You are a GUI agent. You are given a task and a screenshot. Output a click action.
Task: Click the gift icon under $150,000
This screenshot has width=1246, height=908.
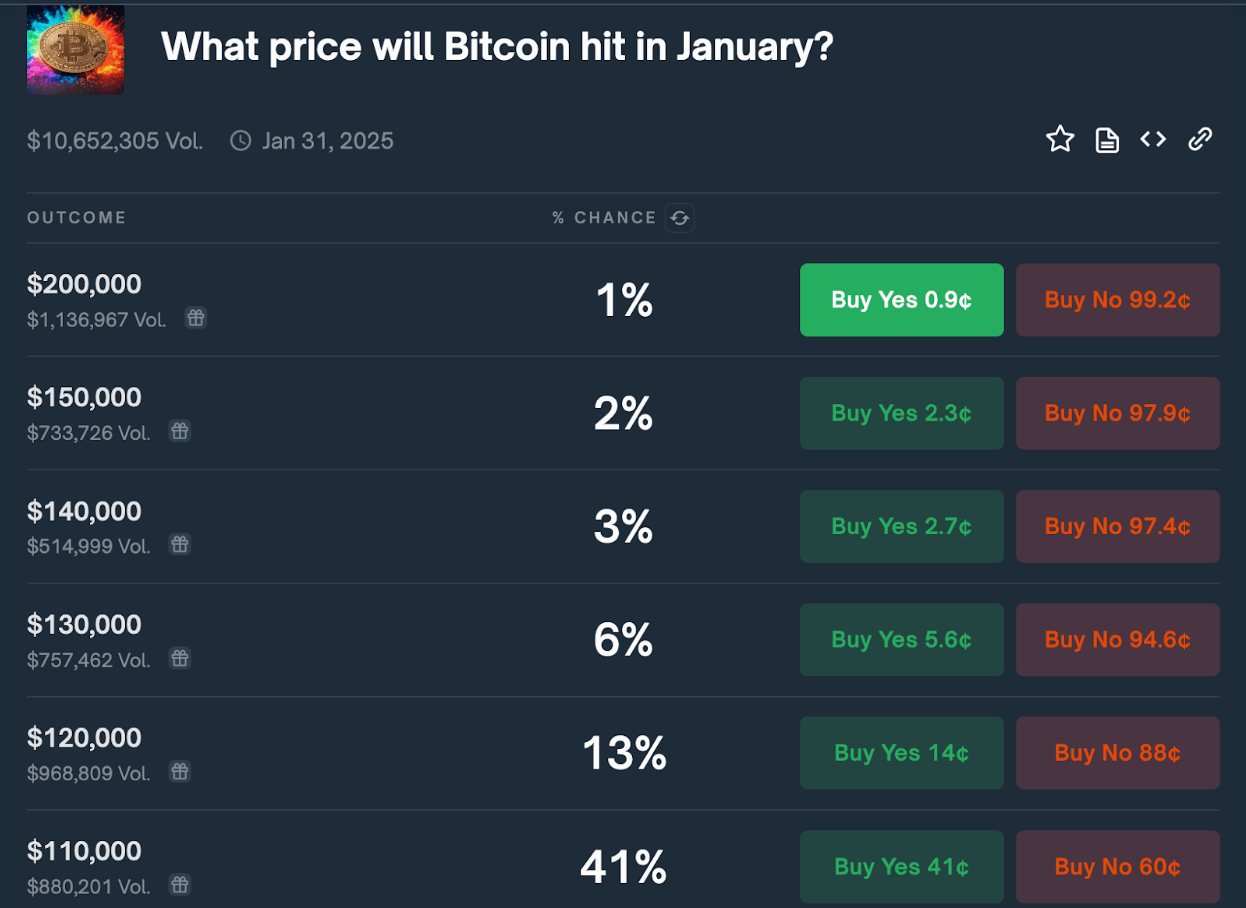180,432
